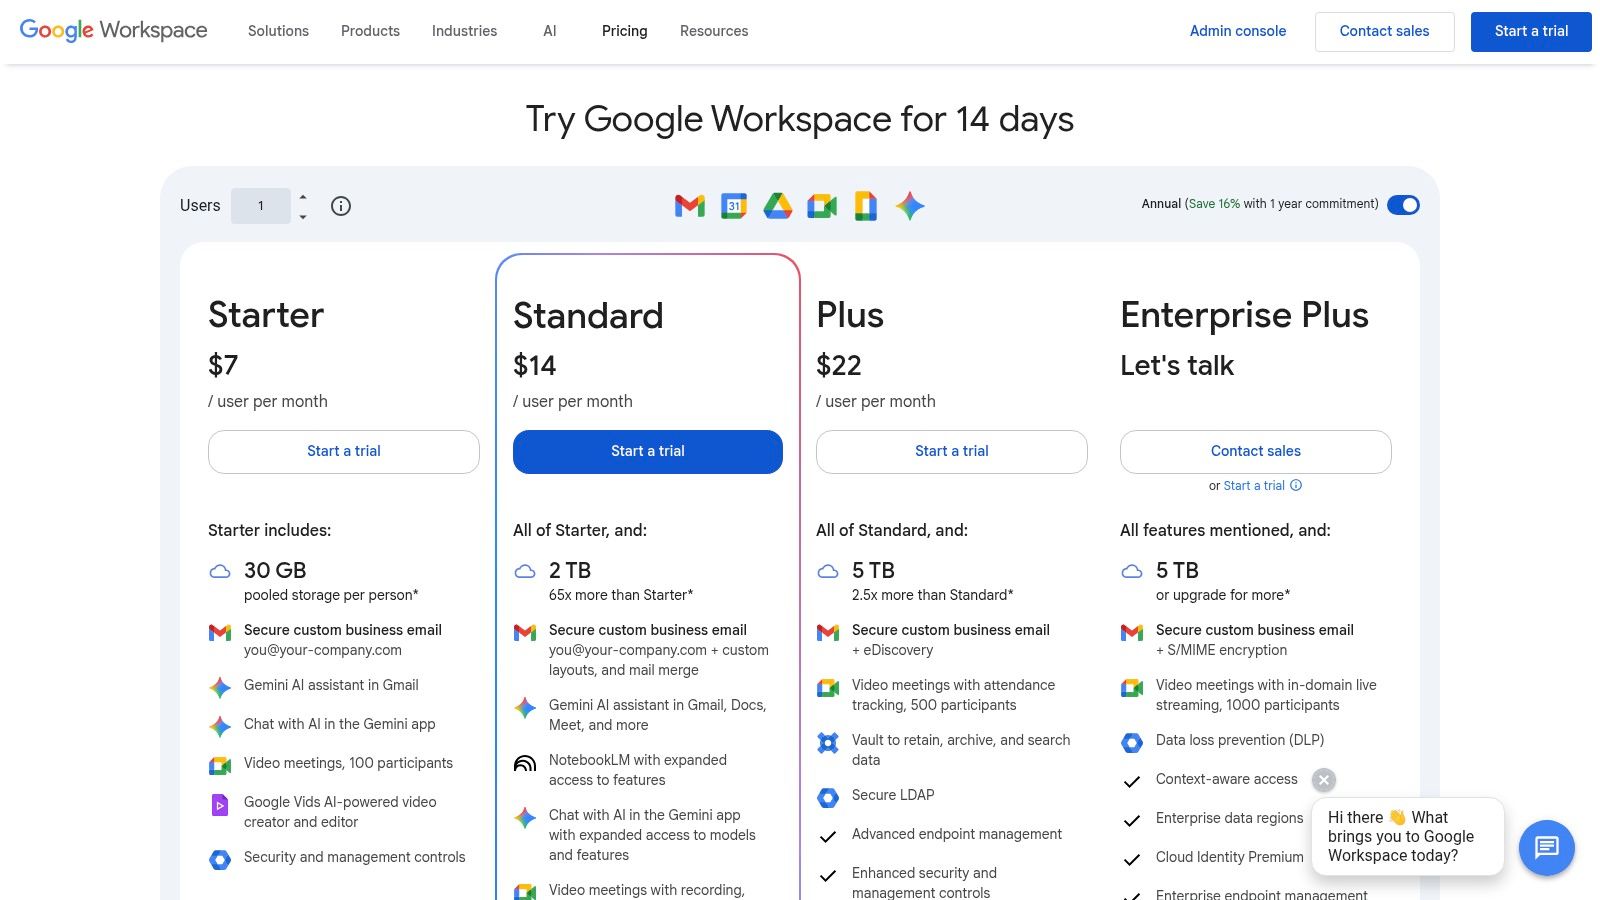Select the Google Meet icon
Screen dimensions: 1600x900
pos(821,206)
